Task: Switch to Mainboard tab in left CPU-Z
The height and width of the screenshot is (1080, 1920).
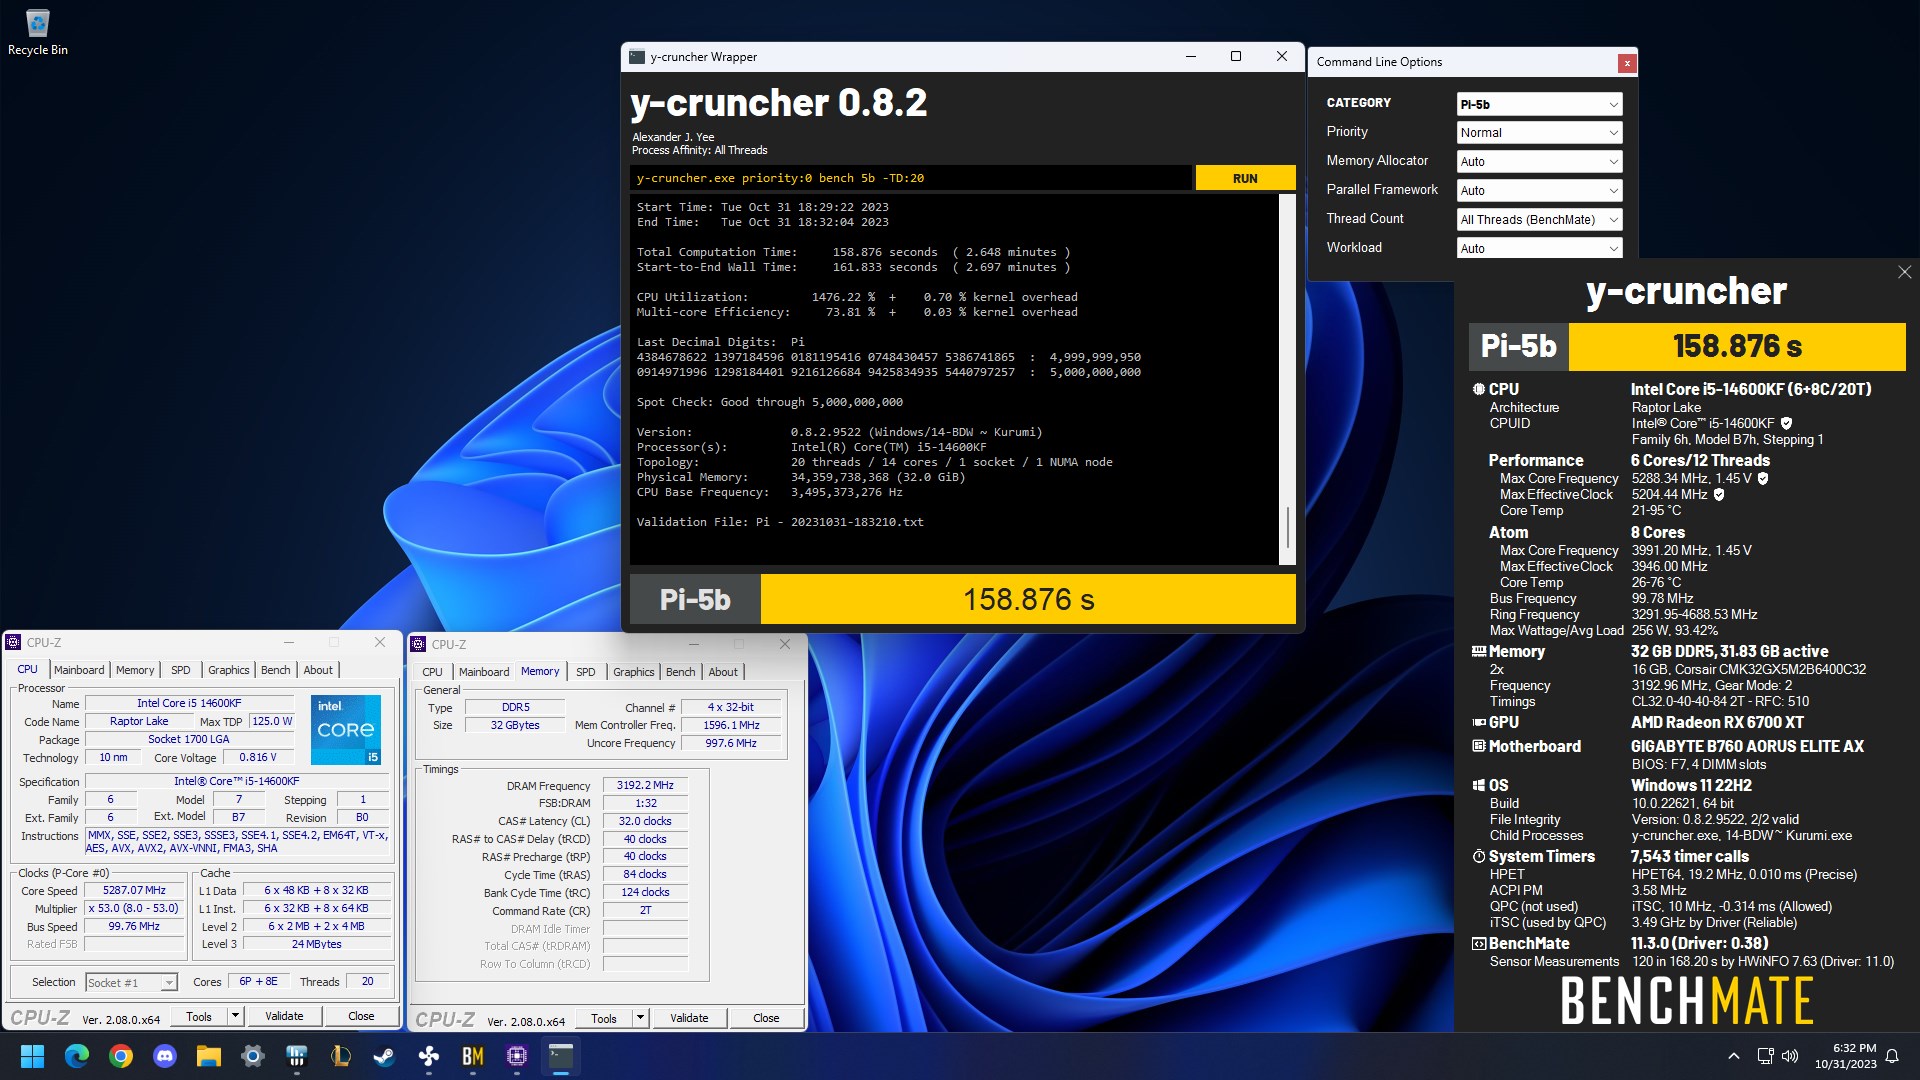Action: (79, 670)
